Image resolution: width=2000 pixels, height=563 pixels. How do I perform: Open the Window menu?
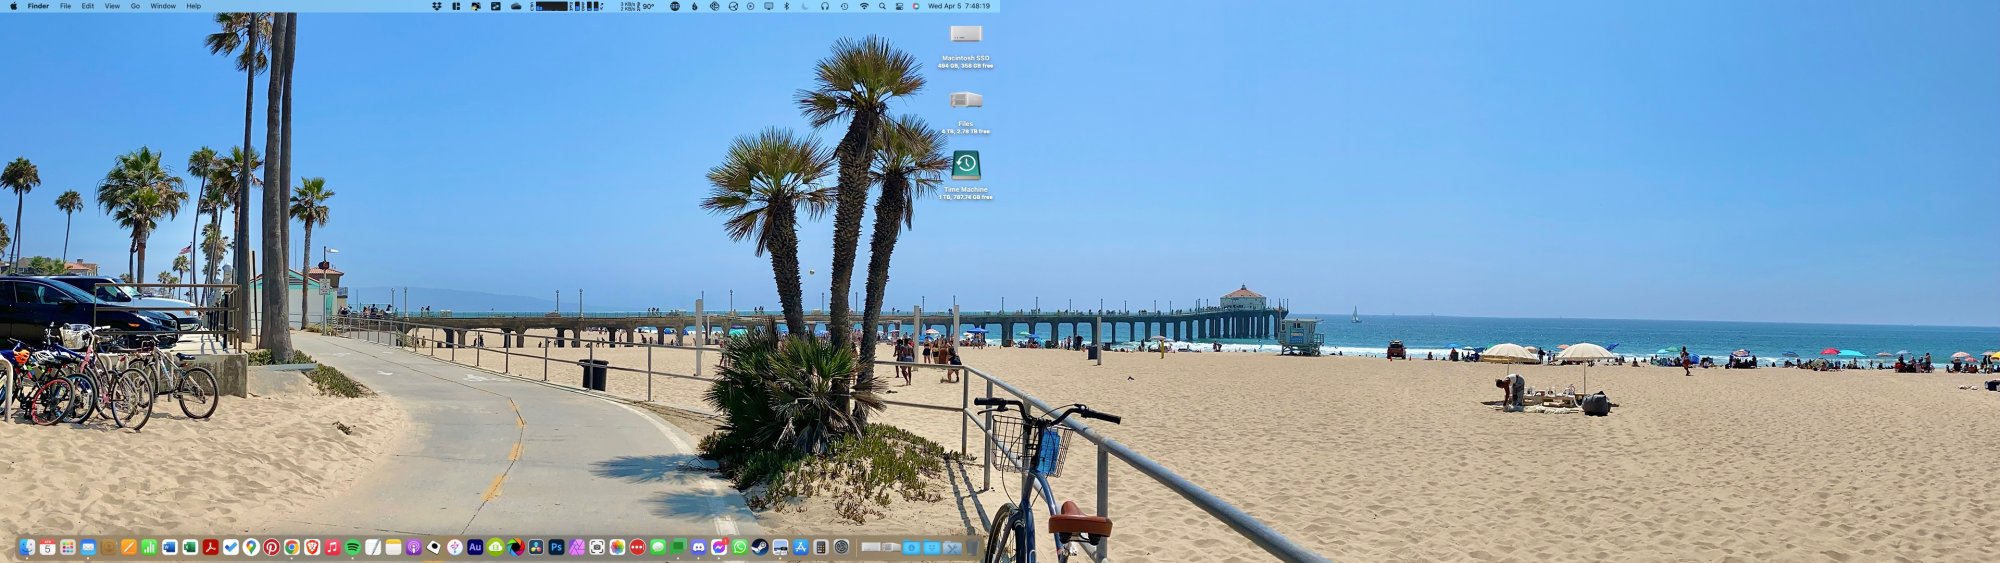coord(163,6)
